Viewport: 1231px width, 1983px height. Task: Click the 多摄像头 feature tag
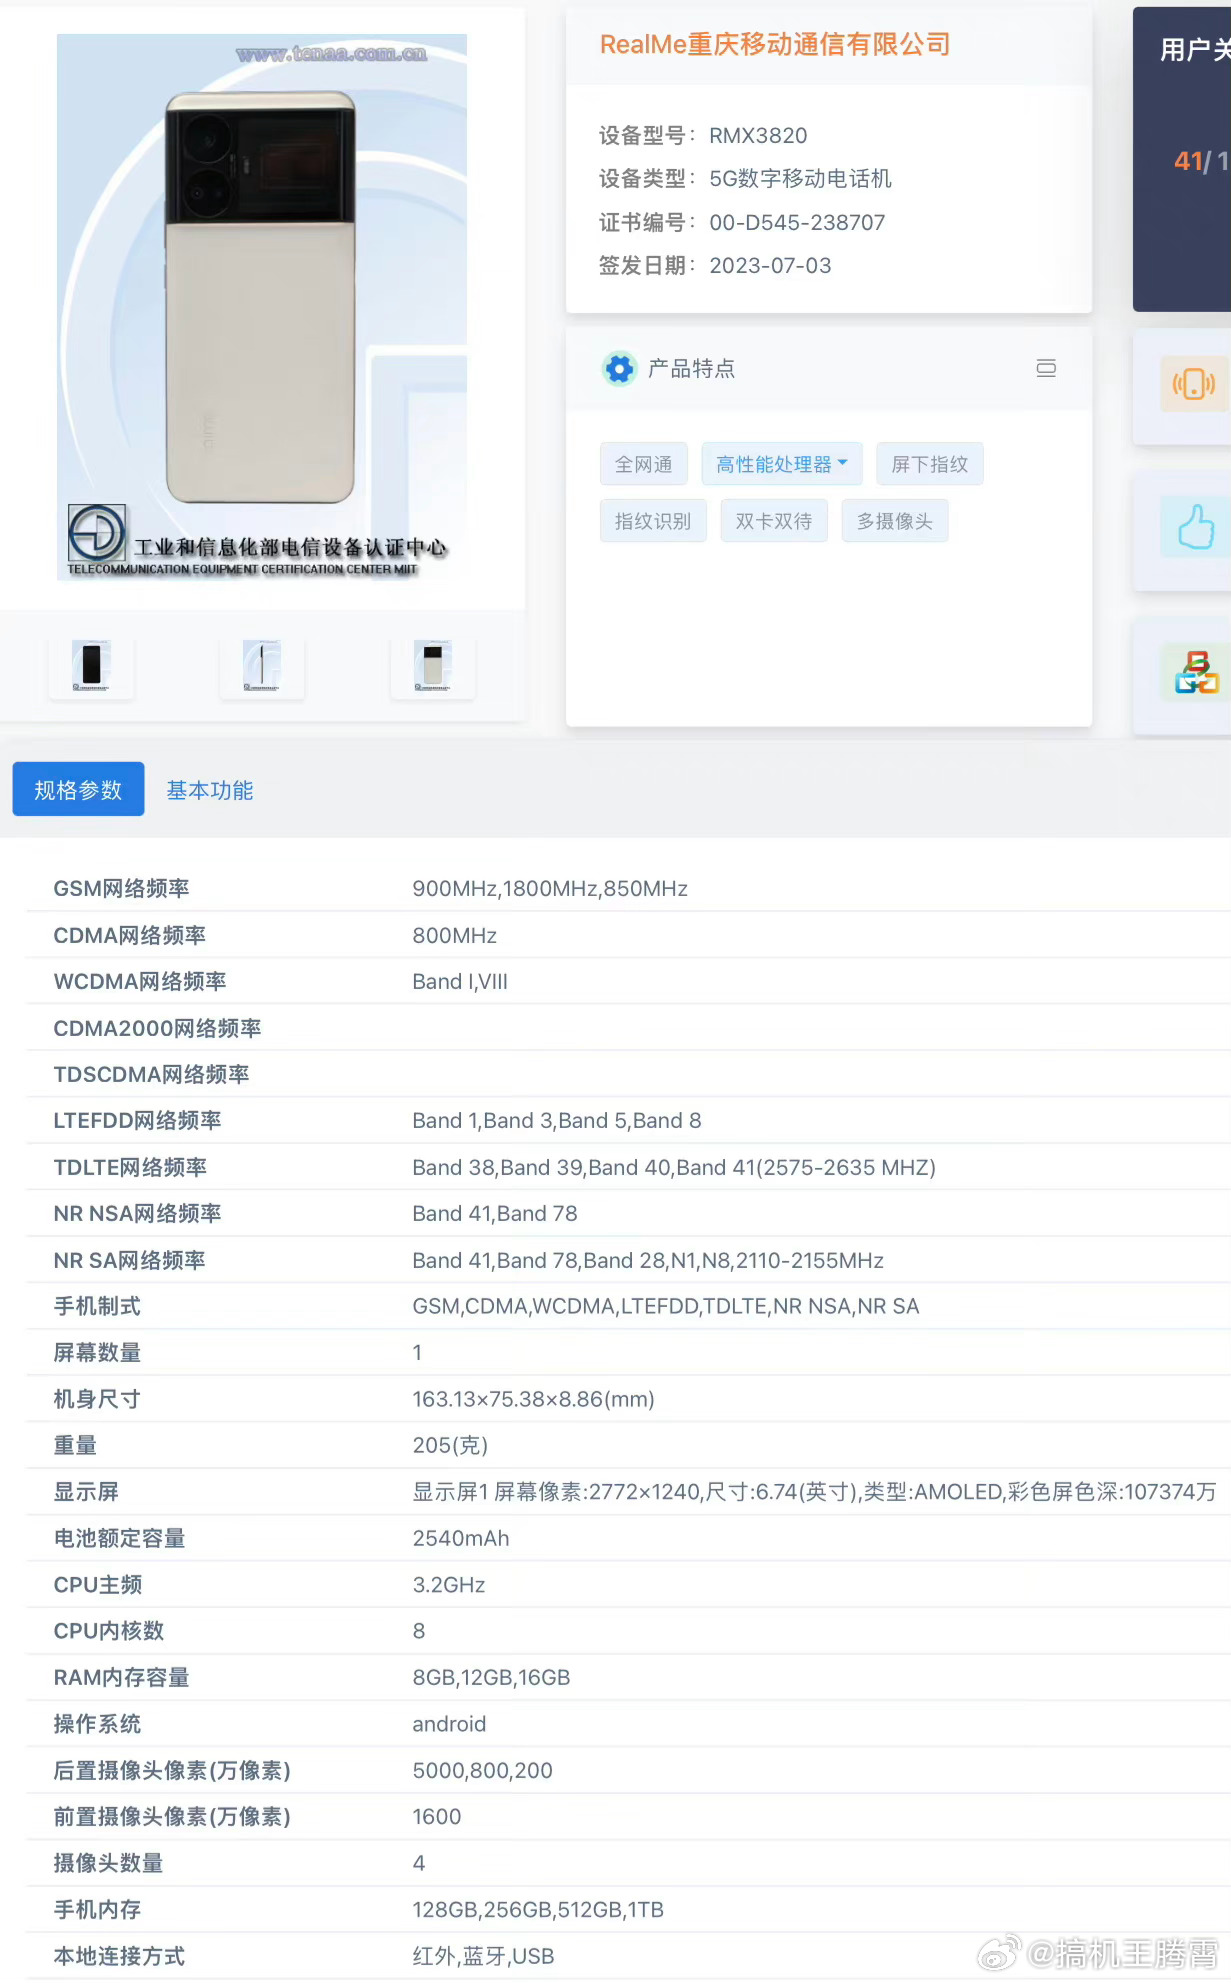coord(894,521)
